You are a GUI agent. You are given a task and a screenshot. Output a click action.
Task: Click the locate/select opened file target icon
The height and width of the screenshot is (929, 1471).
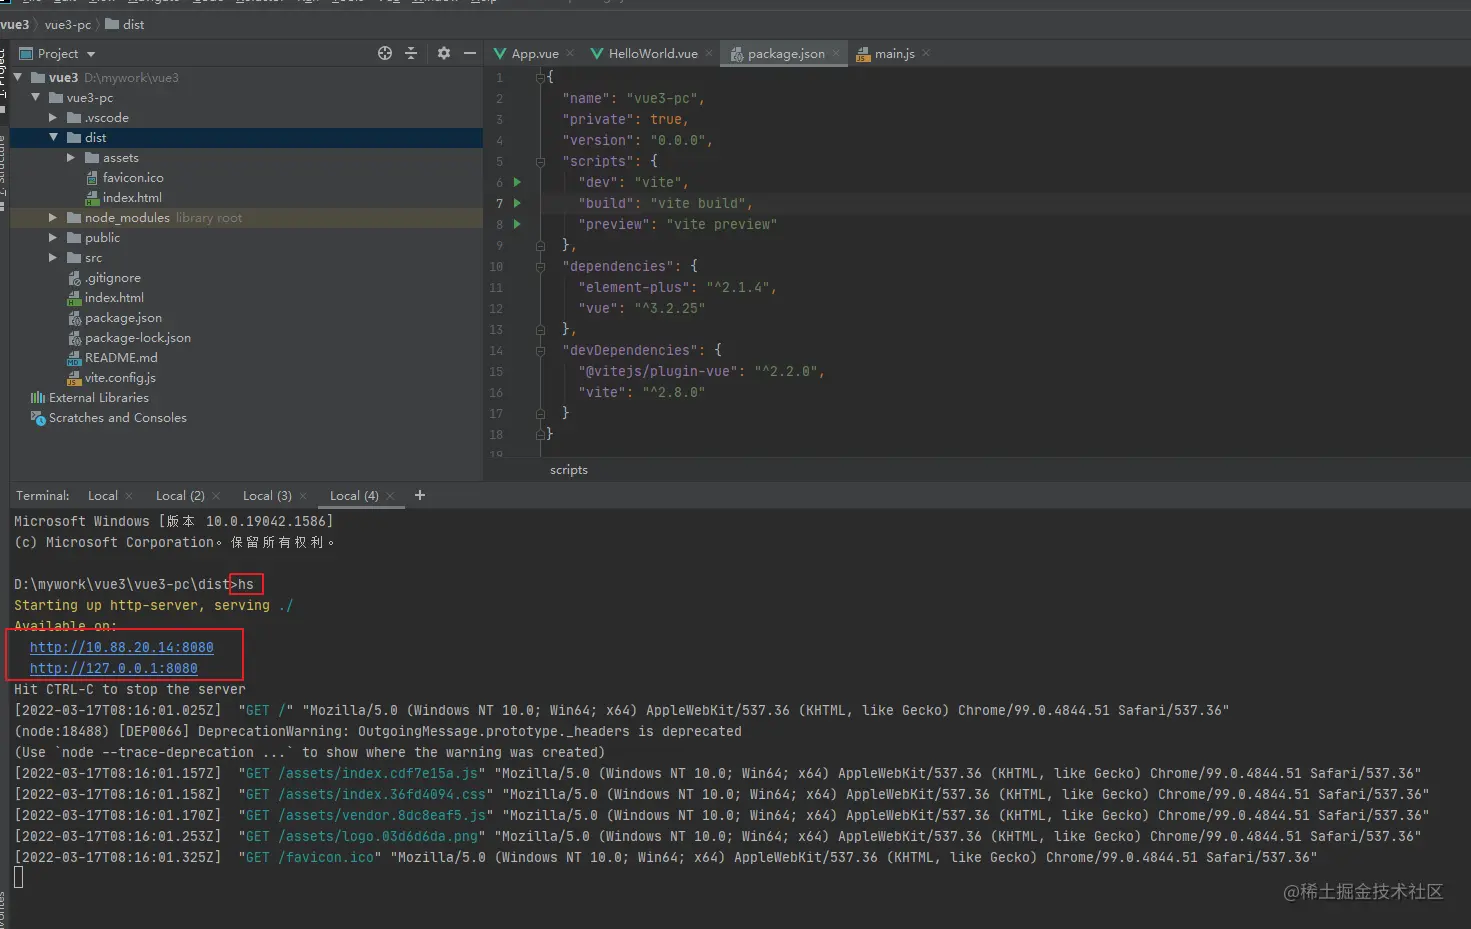[385, 53]
